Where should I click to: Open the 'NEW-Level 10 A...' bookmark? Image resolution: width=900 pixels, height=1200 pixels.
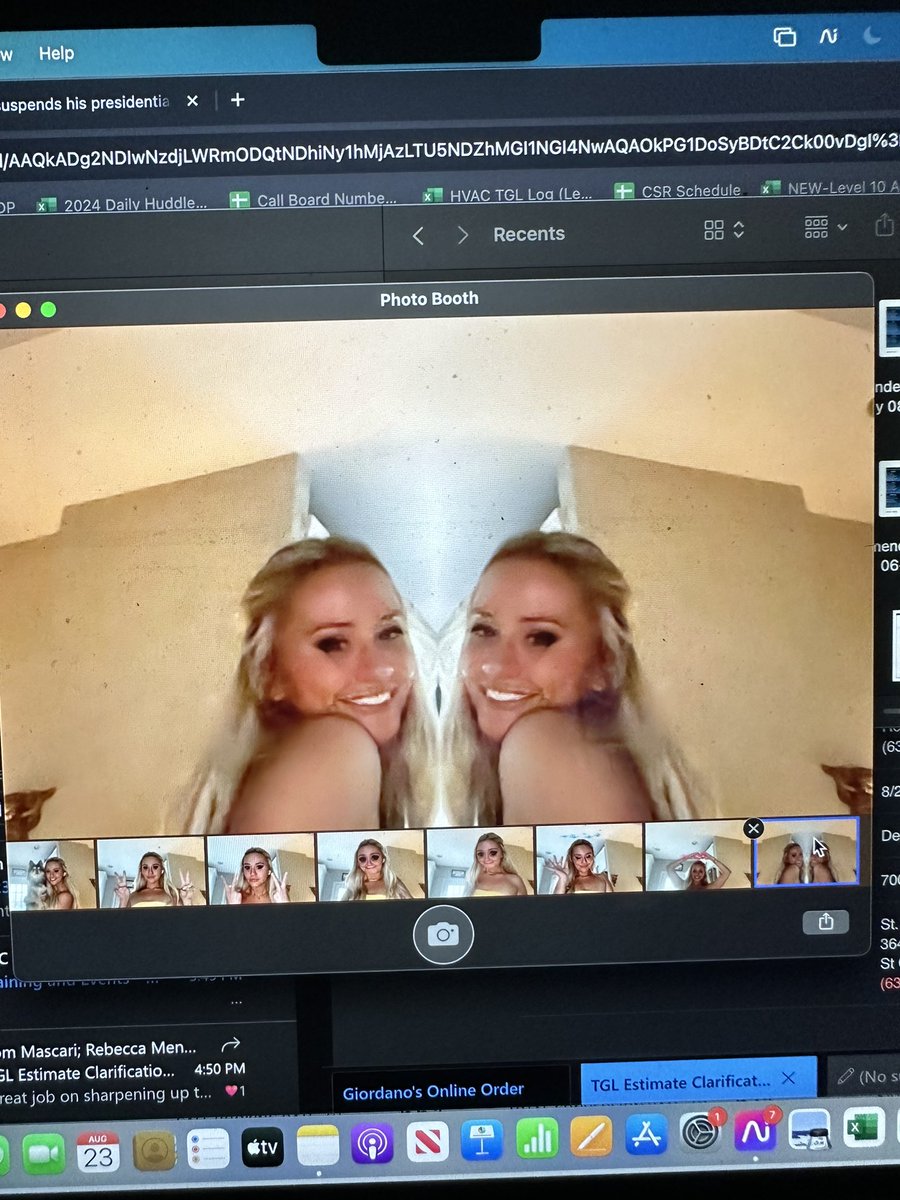click(x=830, y=188)
